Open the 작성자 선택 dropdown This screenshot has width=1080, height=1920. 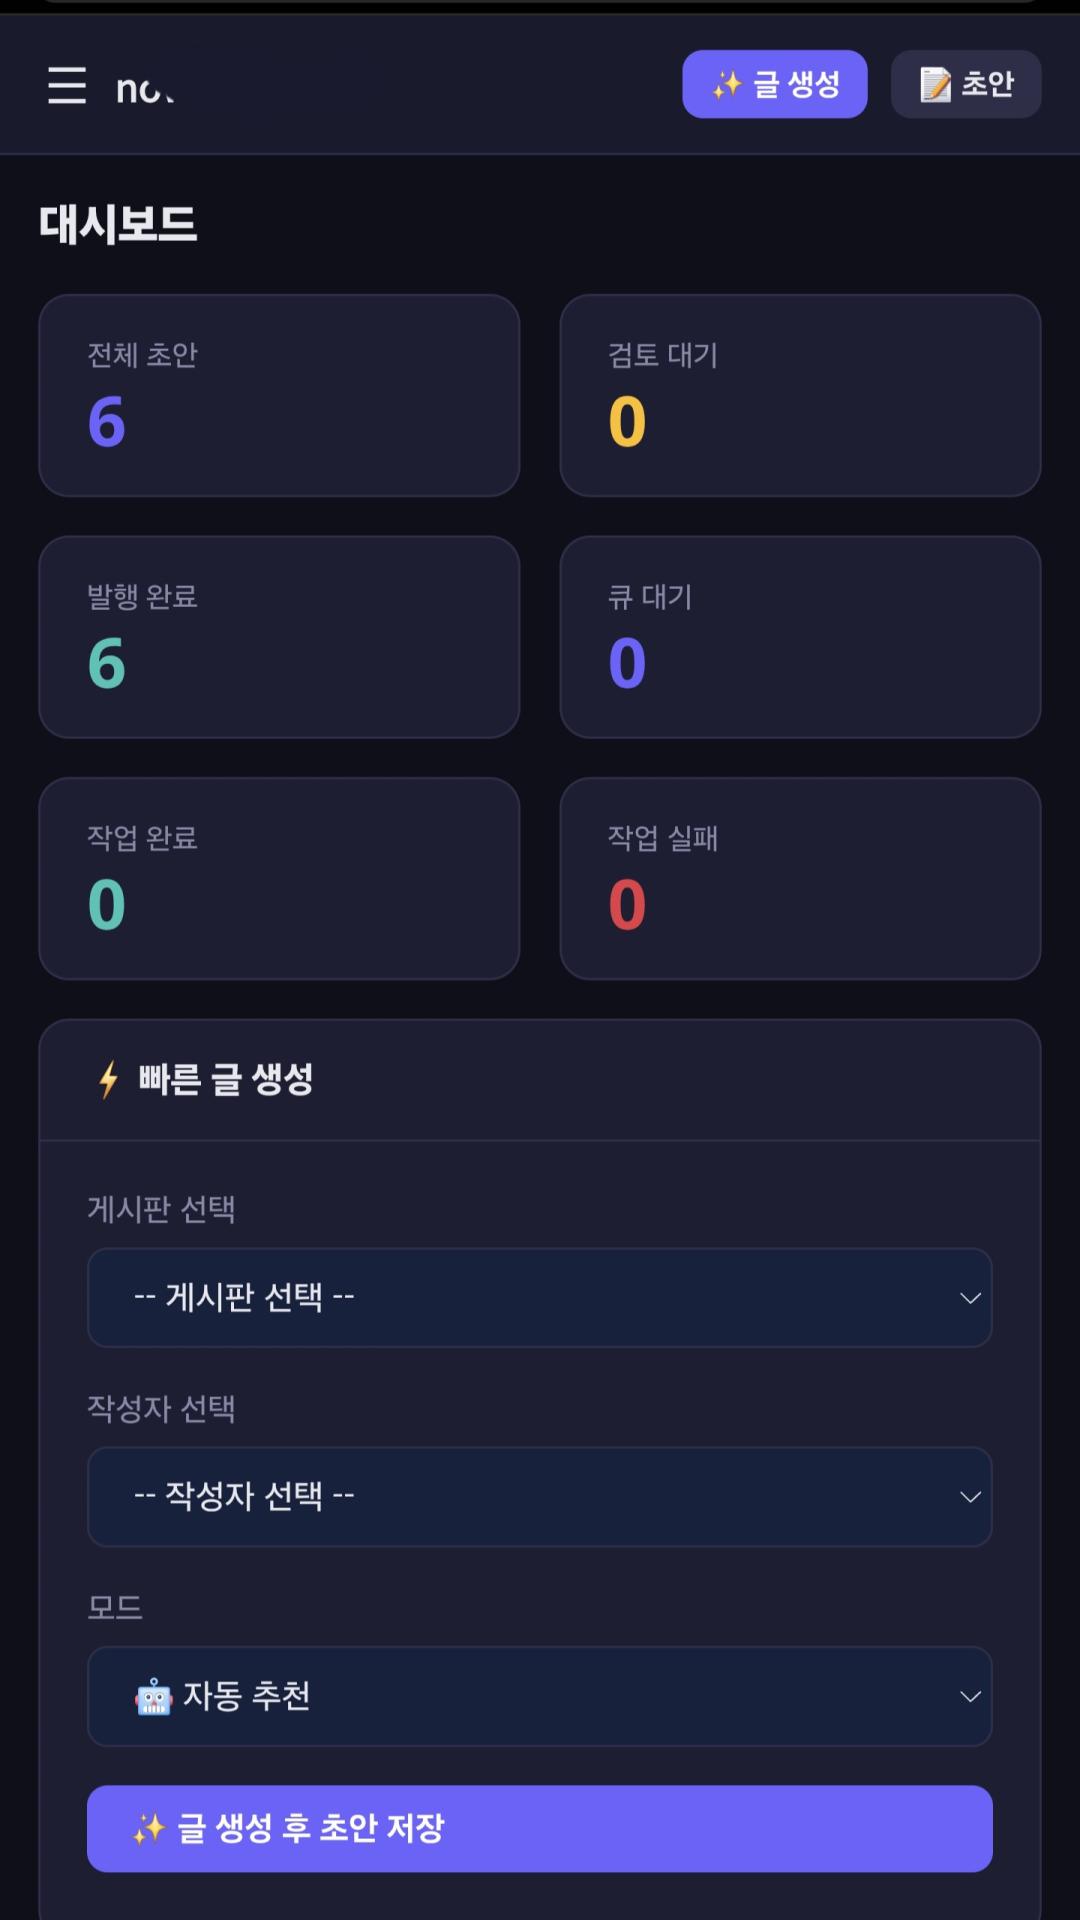[540, 1497]
